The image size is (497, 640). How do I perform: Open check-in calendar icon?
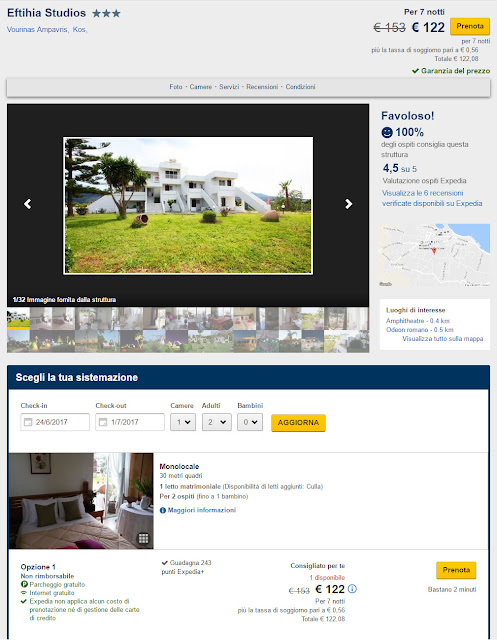point(28,422)
